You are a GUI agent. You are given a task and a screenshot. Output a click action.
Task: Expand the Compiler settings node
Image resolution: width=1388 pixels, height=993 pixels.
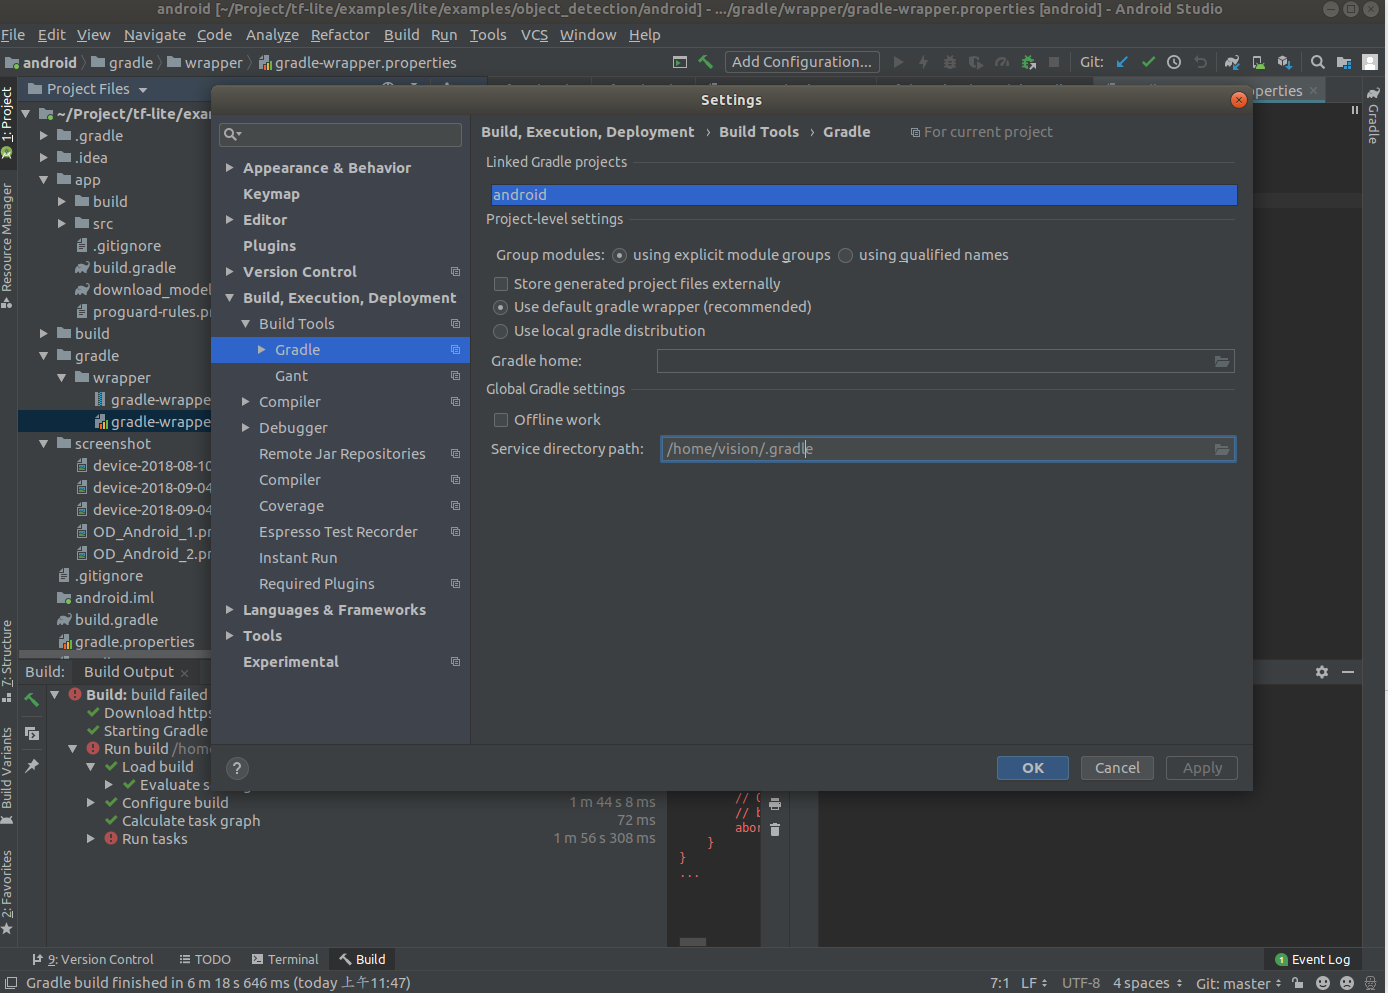(x=245, y=401)
